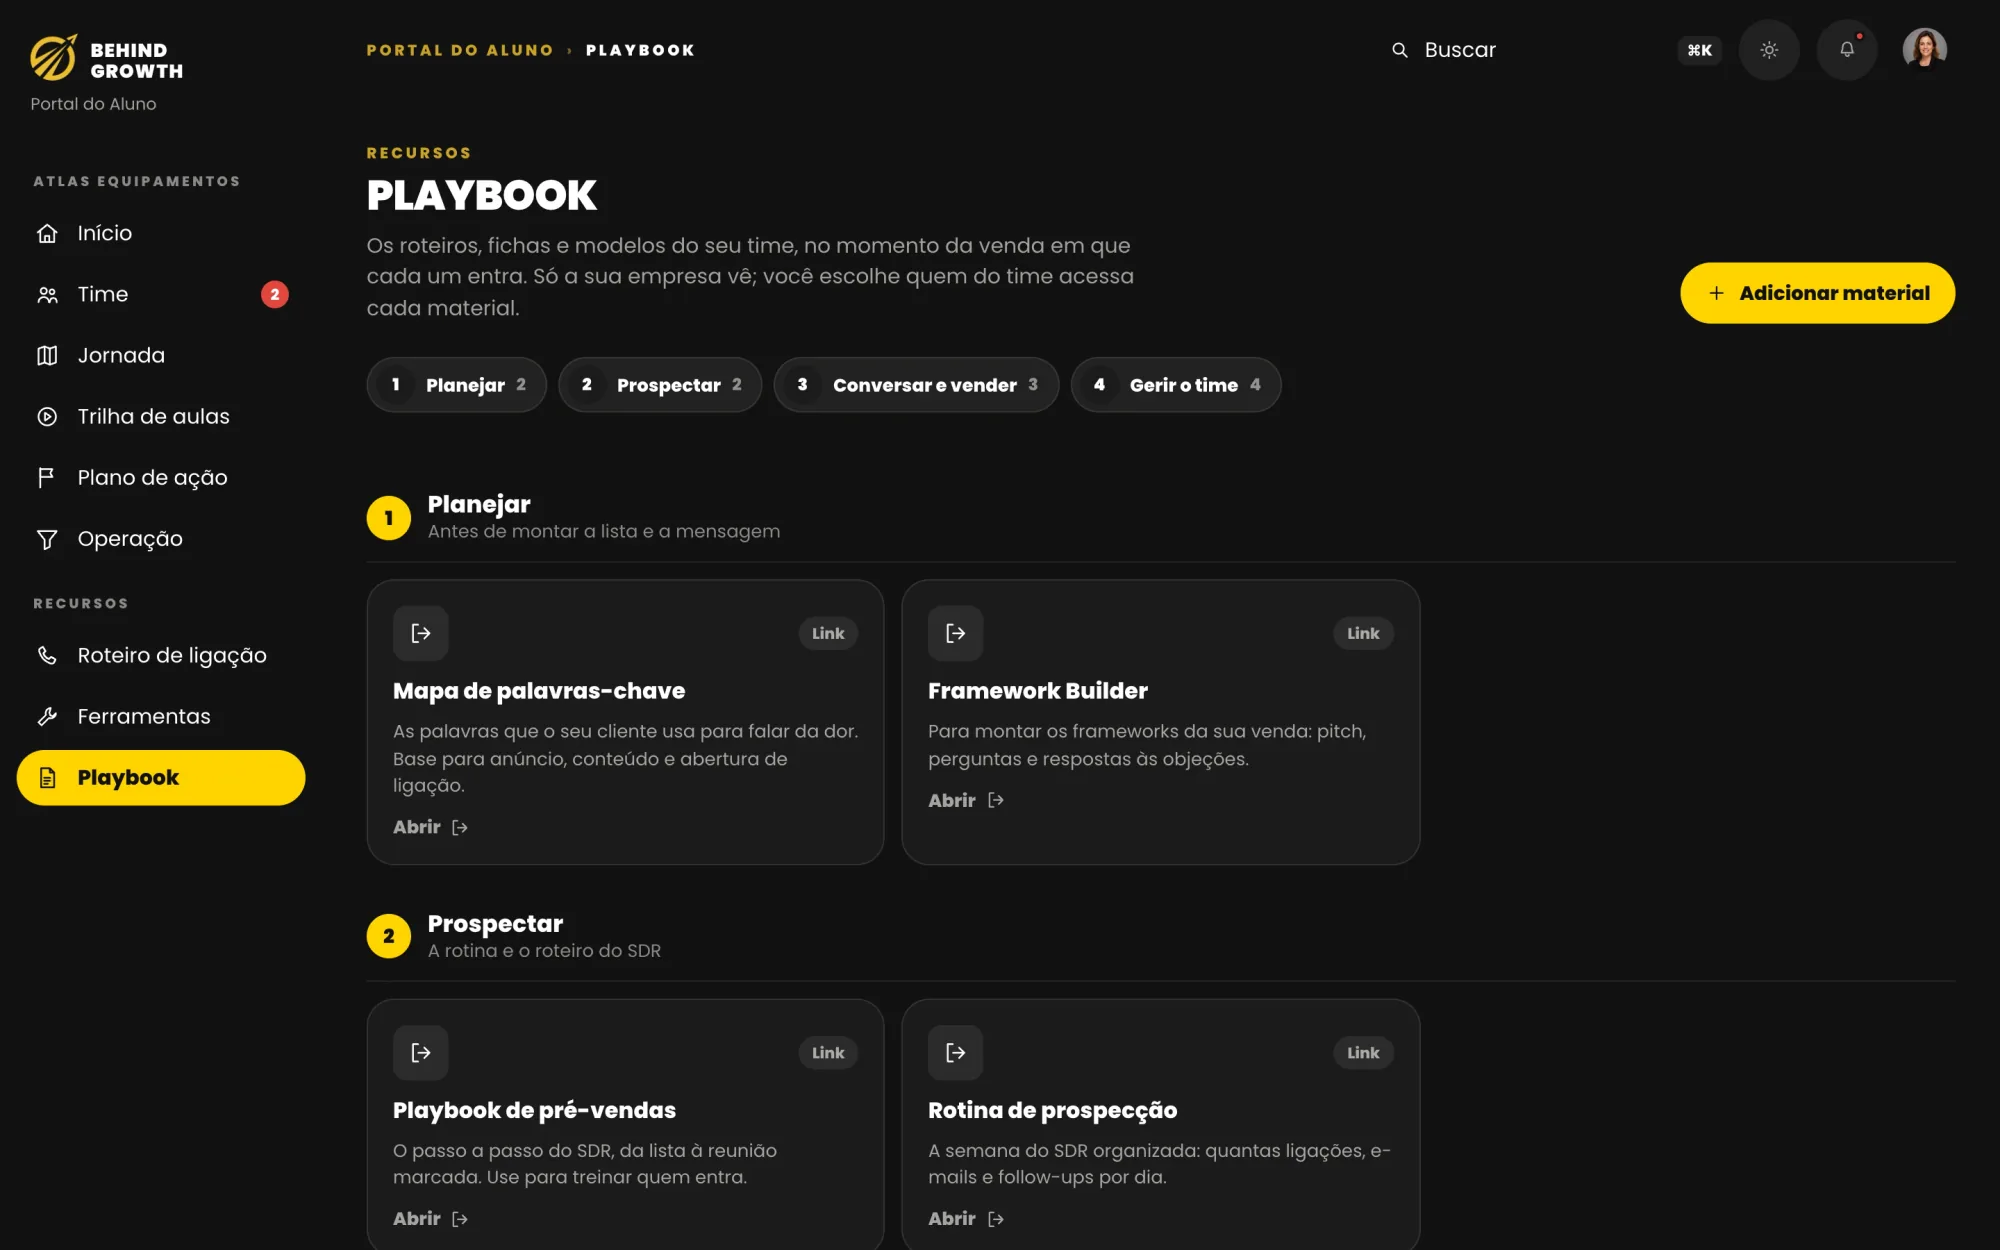Go to Portal do Aluno breadcrumb

(x=460, y=50)
